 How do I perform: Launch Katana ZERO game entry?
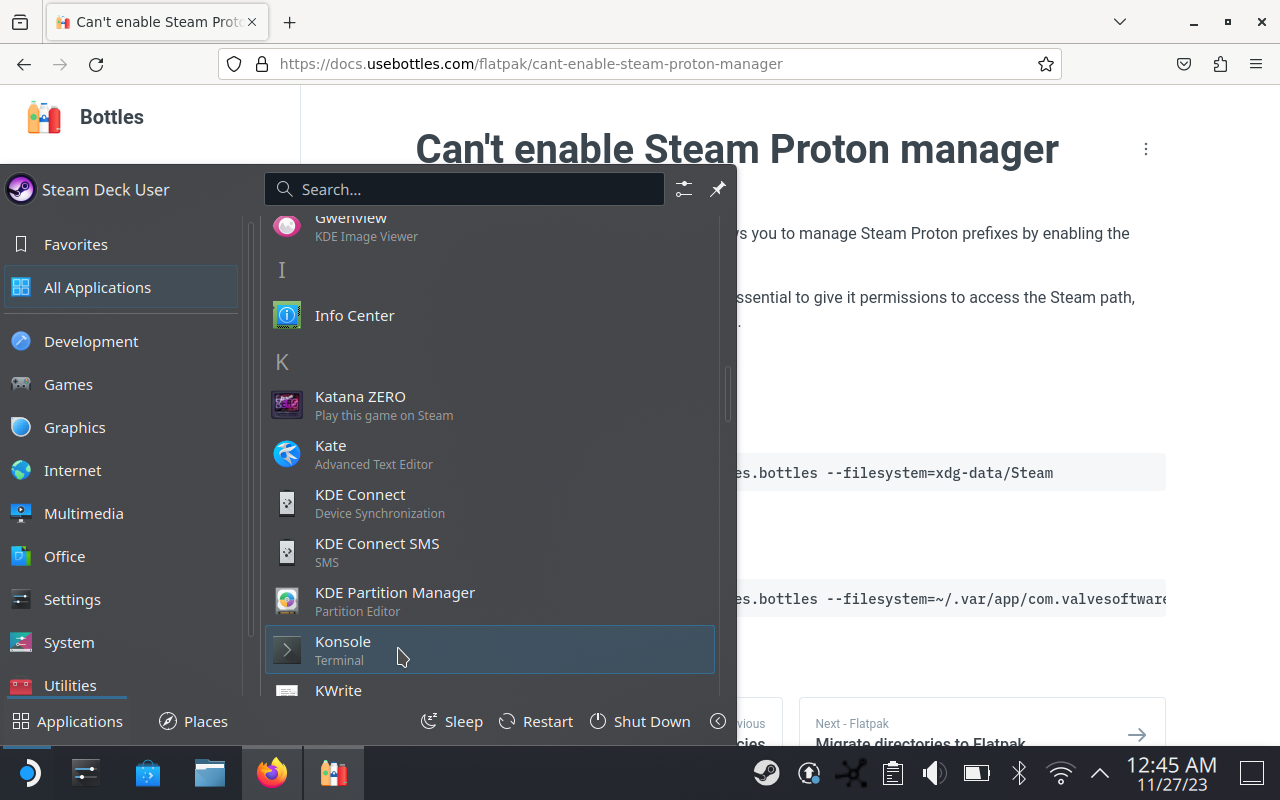point(490,405)
